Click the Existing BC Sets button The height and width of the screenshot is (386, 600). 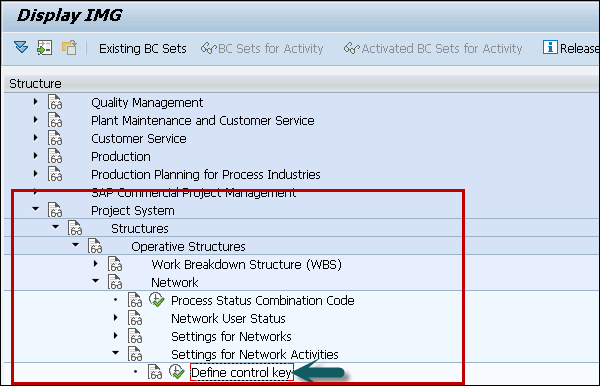click(142, 49)
